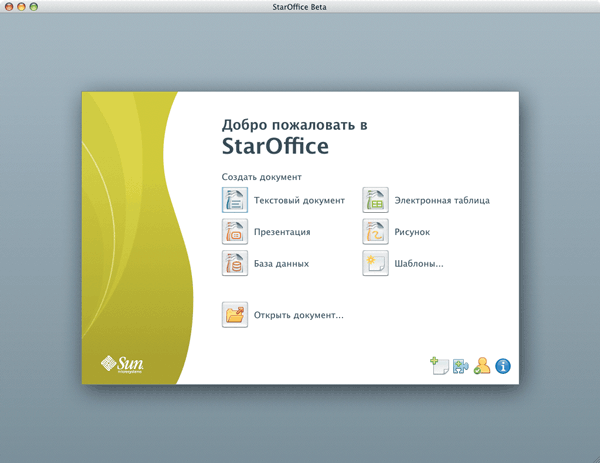Pick the Рисунок label
Screen dimensions: 600x463
tap(412, 232)
